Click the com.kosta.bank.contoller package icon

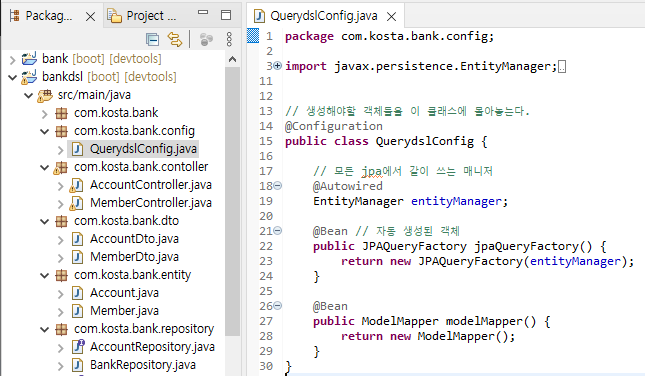[x=60, y=167]
